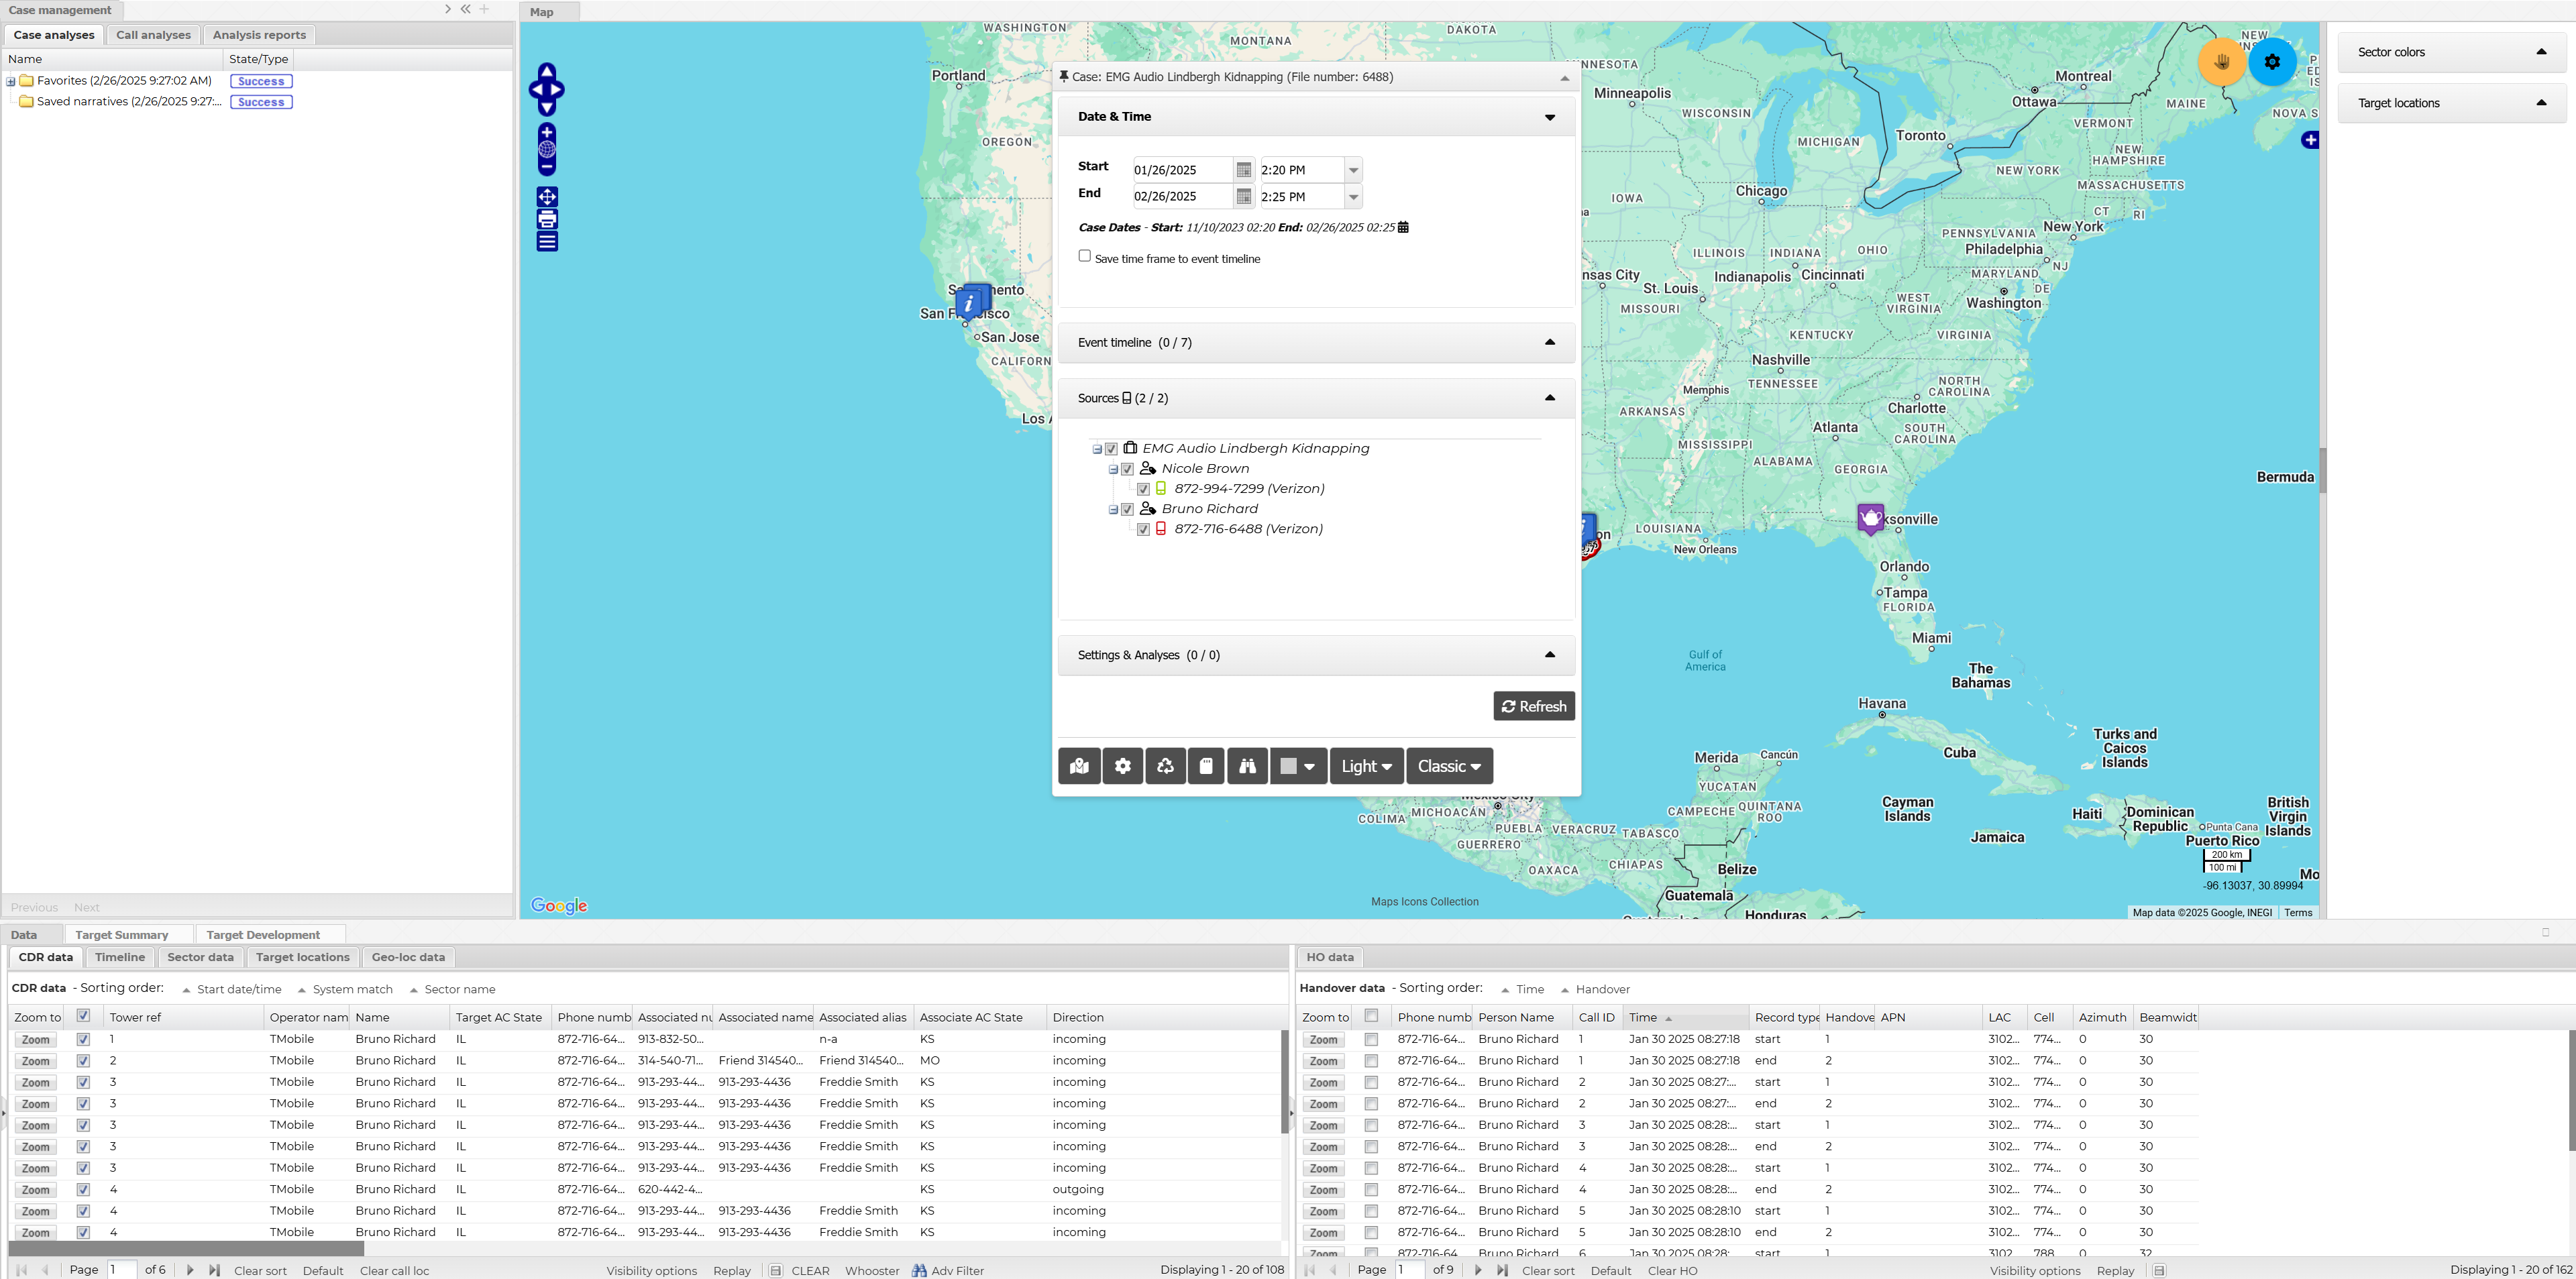Click the CDR page number input field

pos(122,1270)
